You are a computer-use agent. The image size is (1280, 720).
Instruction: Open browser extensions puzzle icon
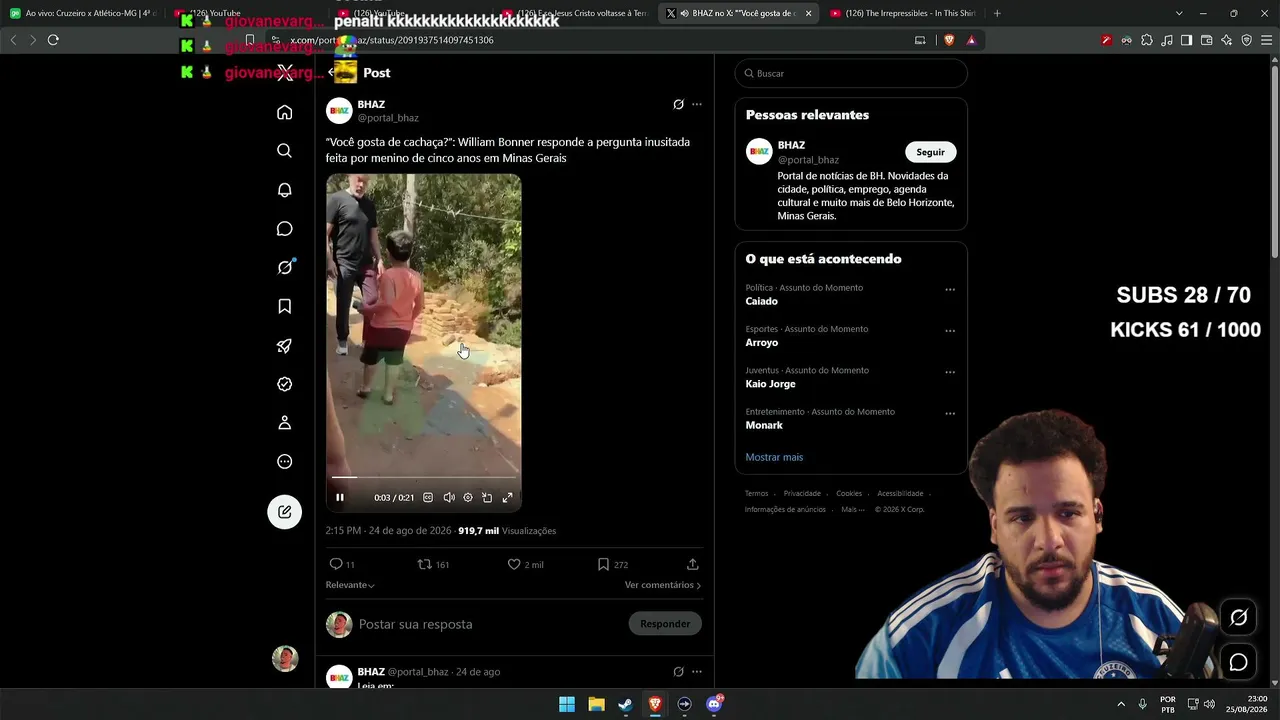(x=1146, y=40)
